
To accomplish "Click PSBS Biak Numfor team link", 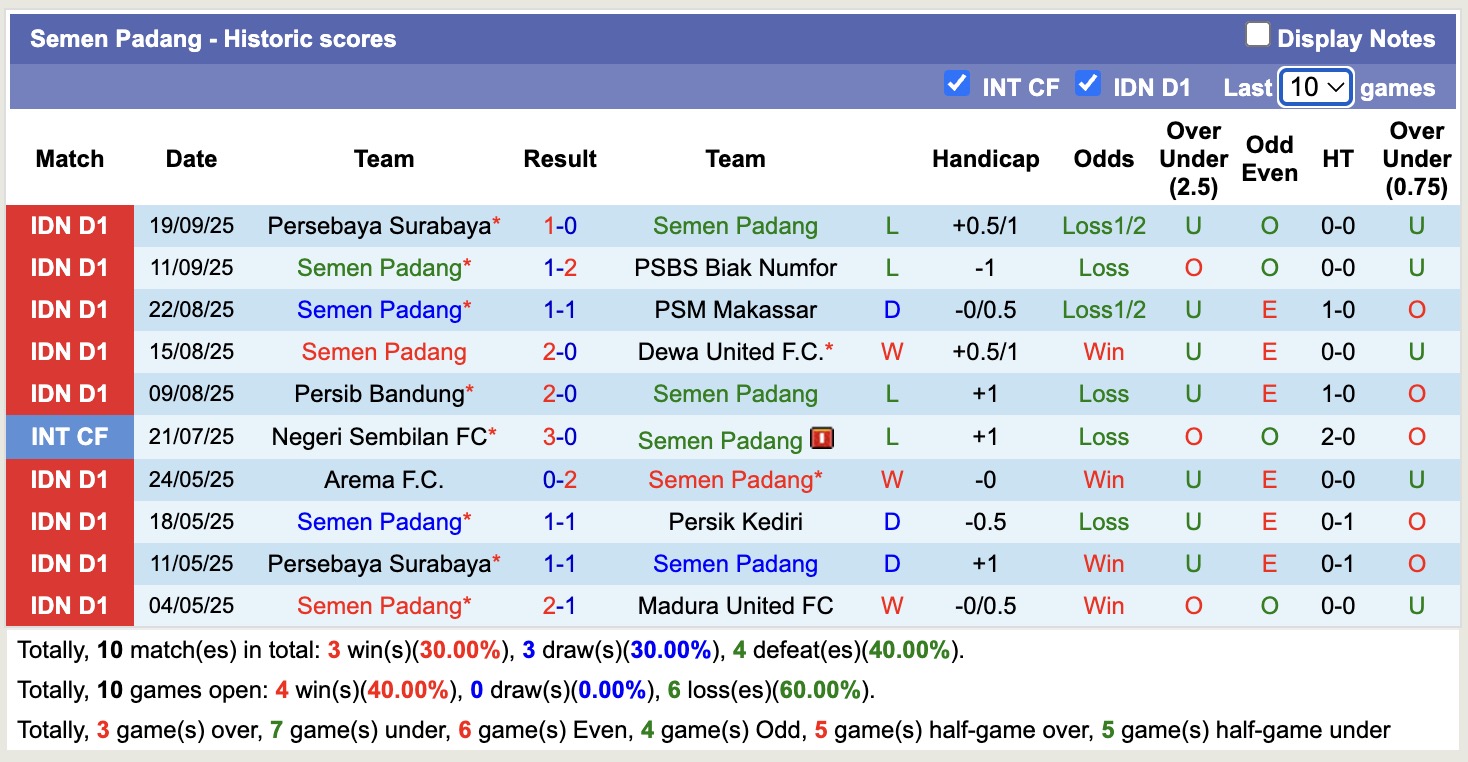I will coord(735,268).
